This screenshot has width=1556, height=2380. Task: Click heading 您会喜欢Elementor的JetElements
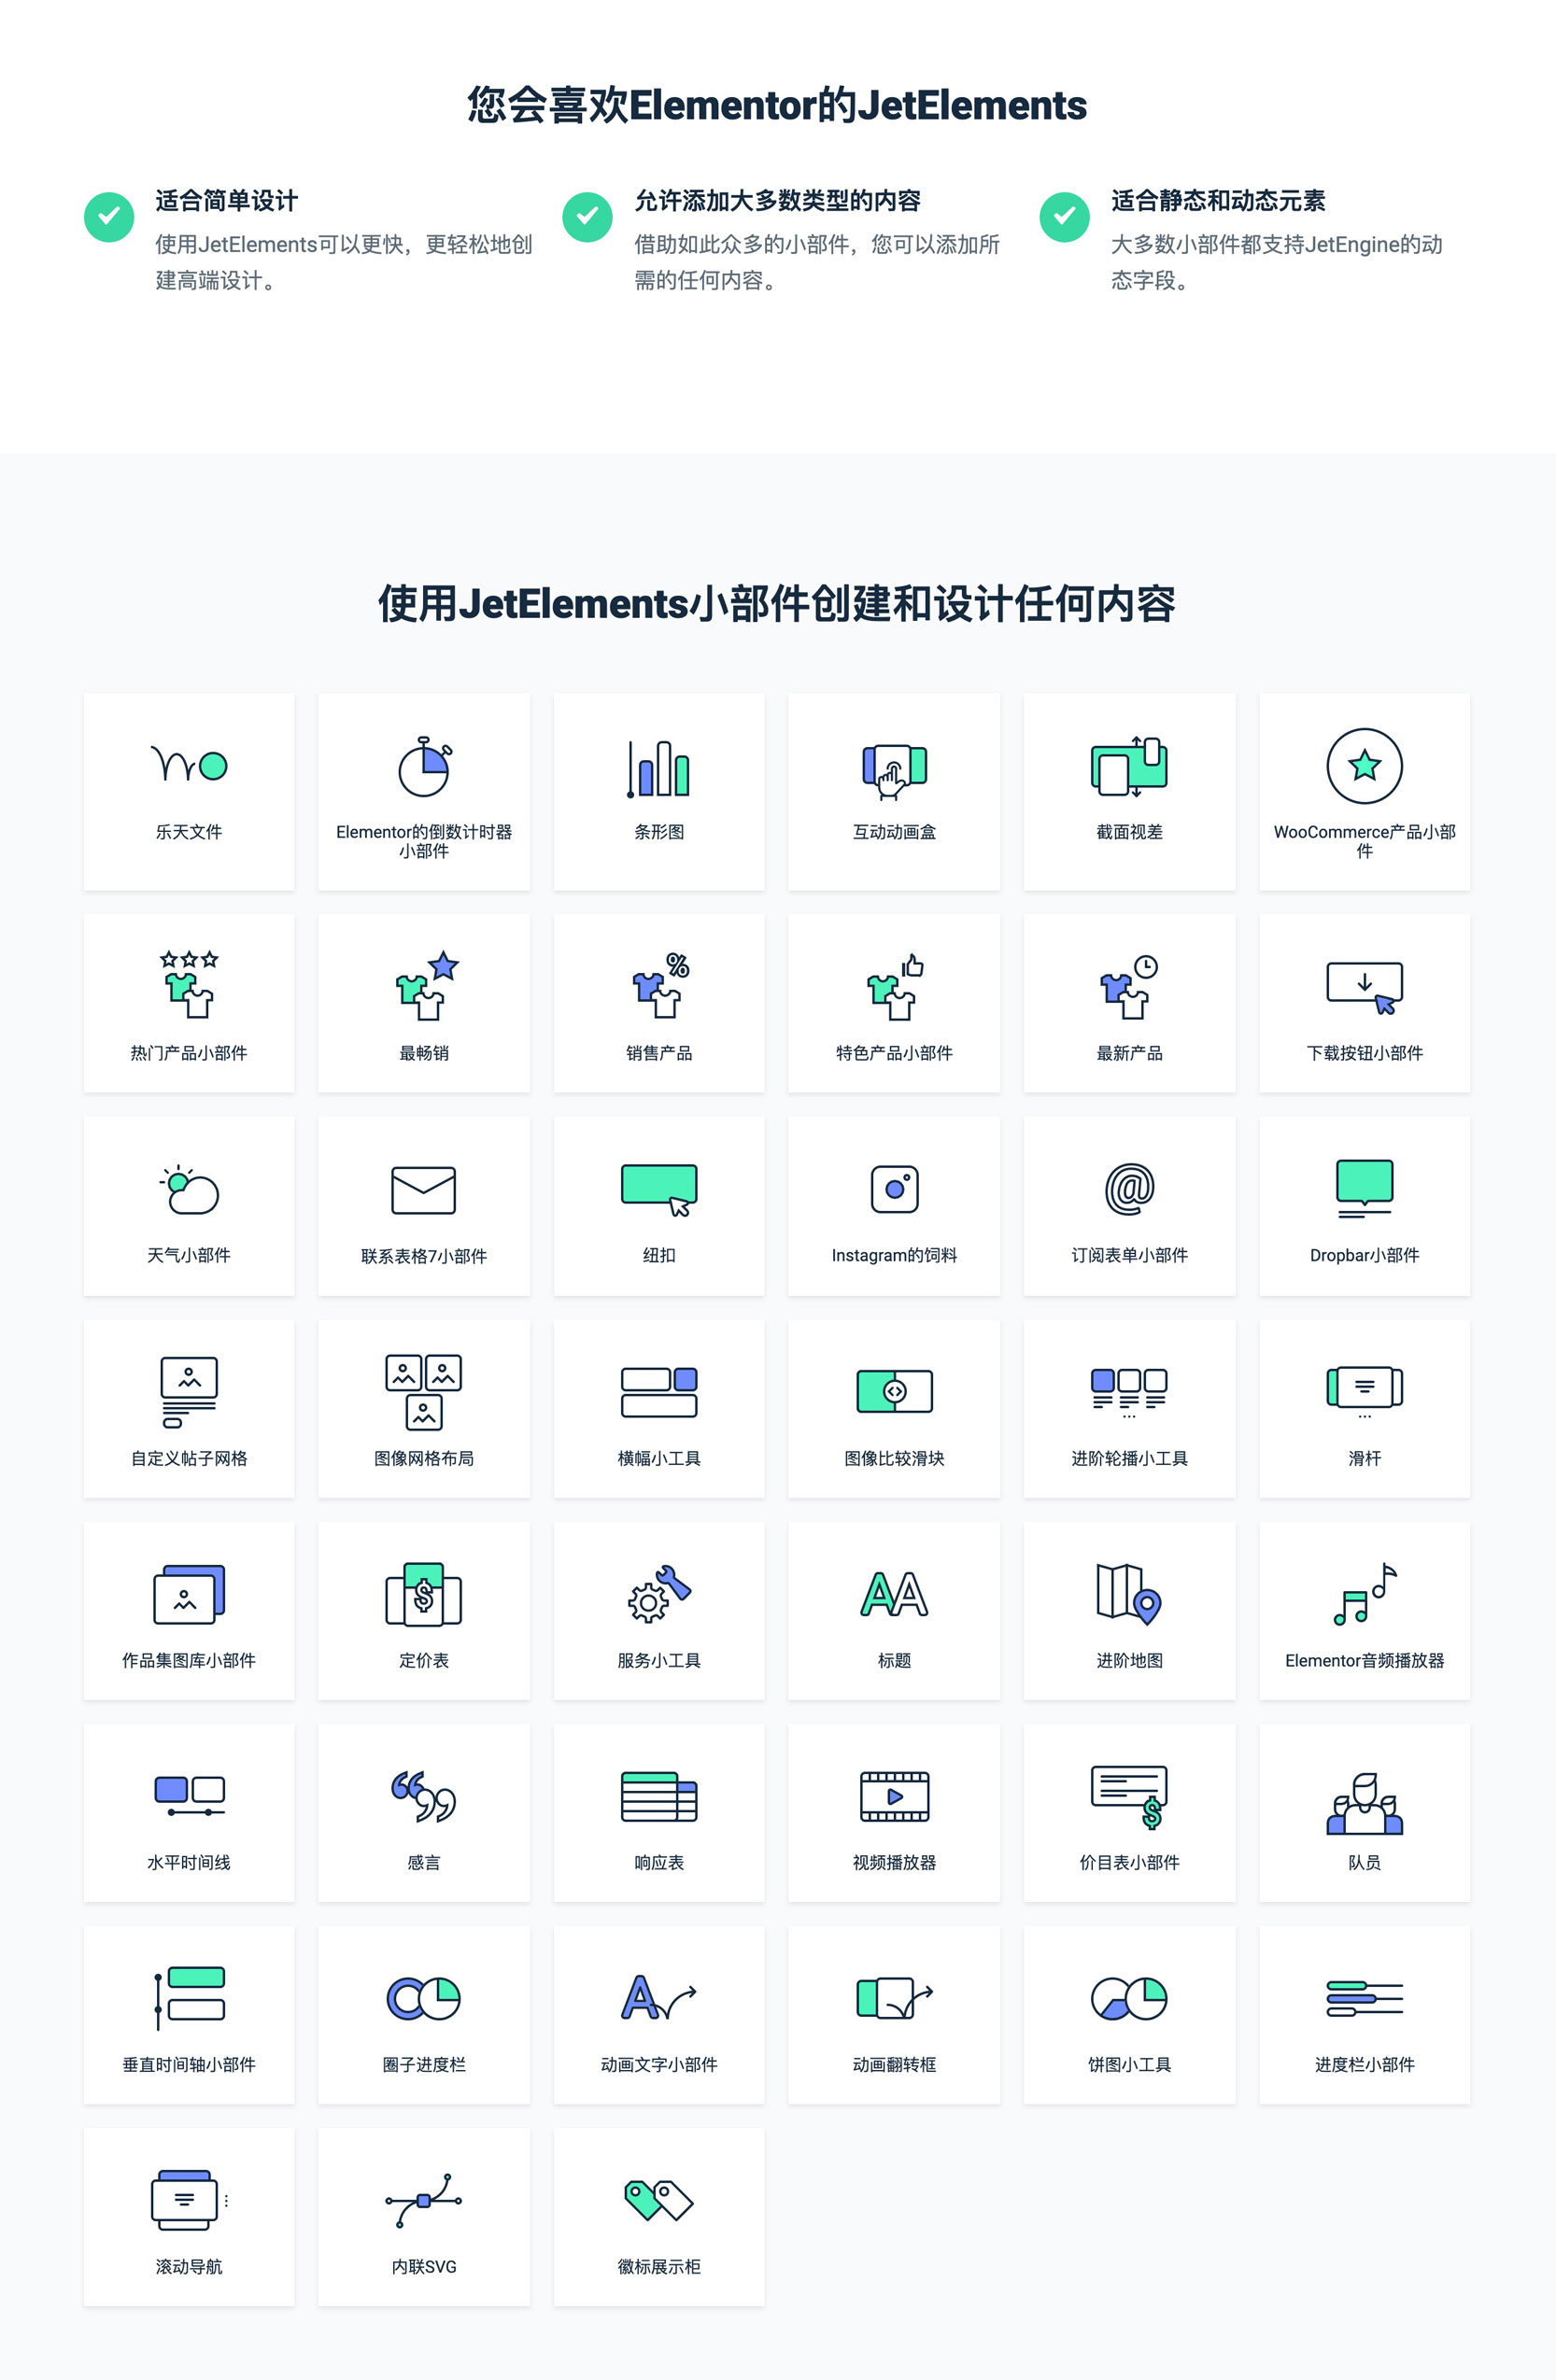[x=777, y=105]
